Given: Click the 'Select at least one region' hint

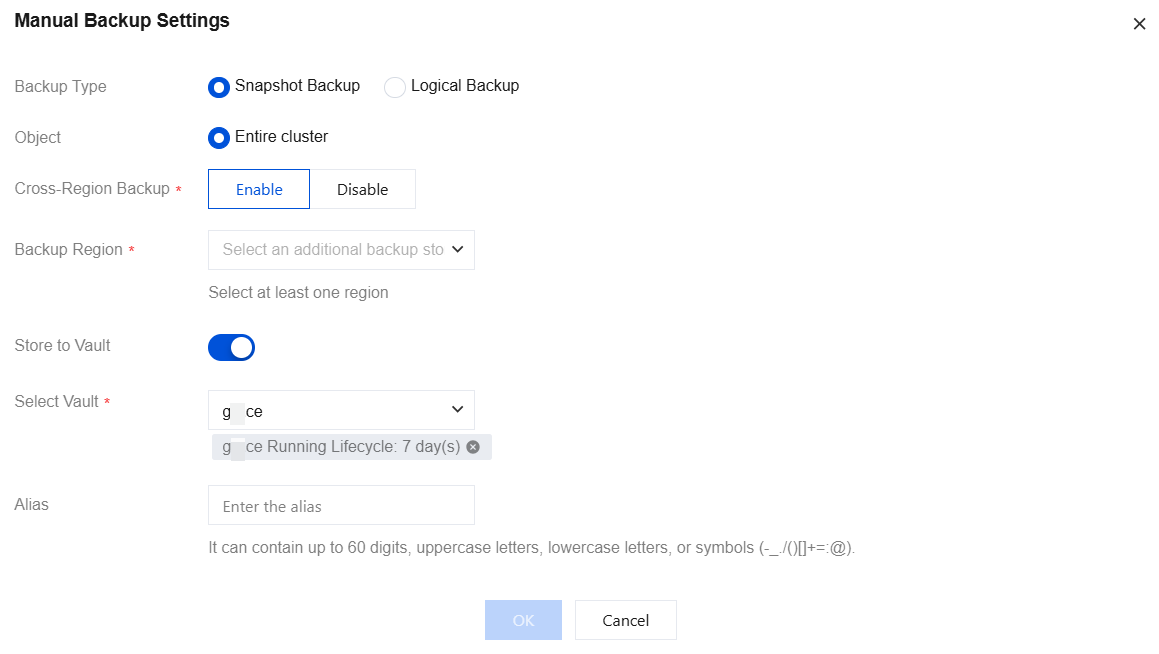Looking at the screenshot, I should 298,293.
